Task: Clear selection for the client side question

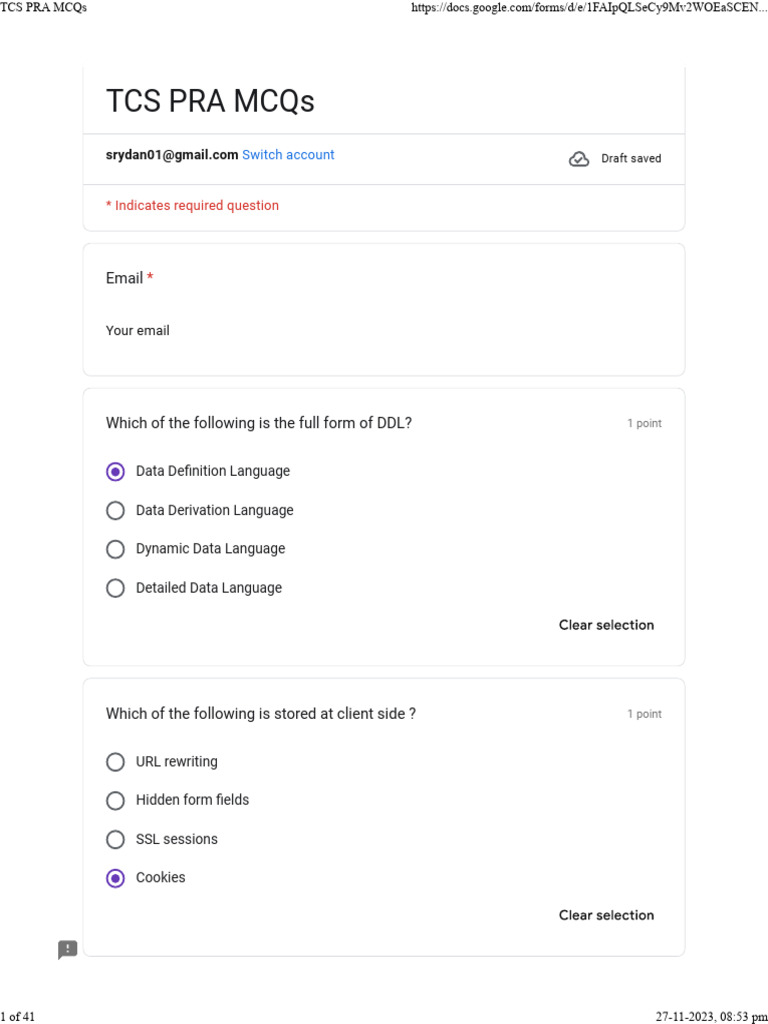Action: (x=606, y=915)
